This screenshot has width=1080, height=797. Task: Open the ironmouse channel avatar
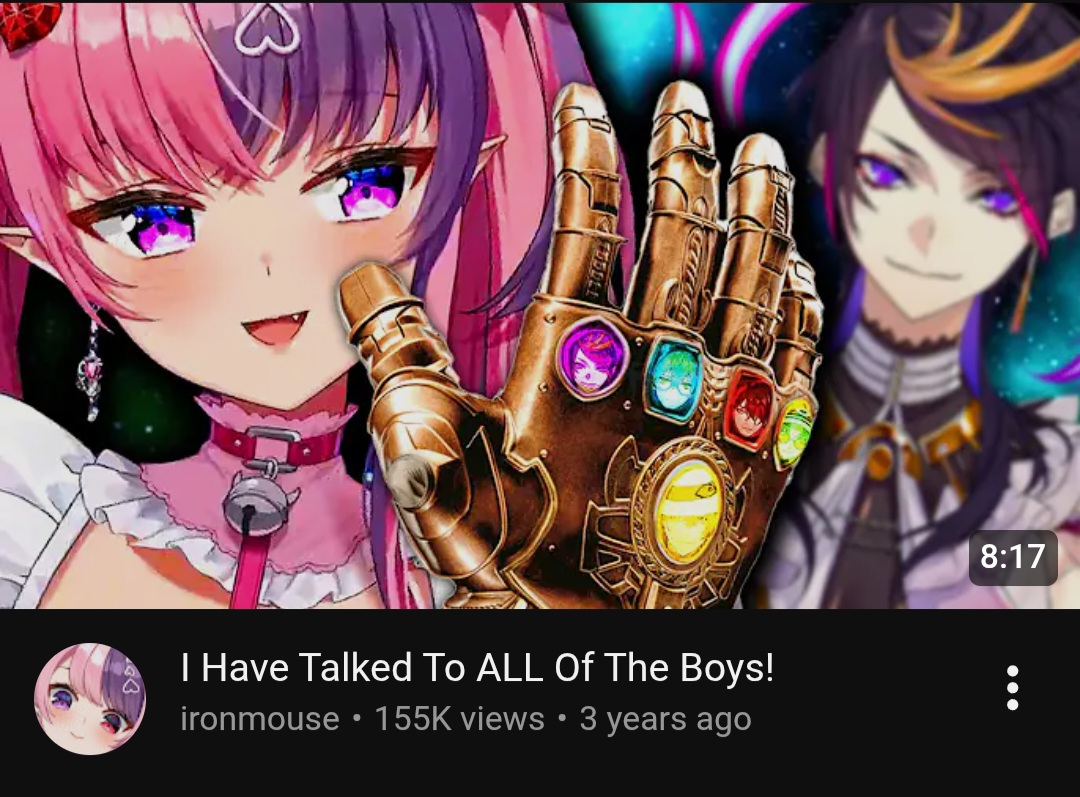click(90, 698)
